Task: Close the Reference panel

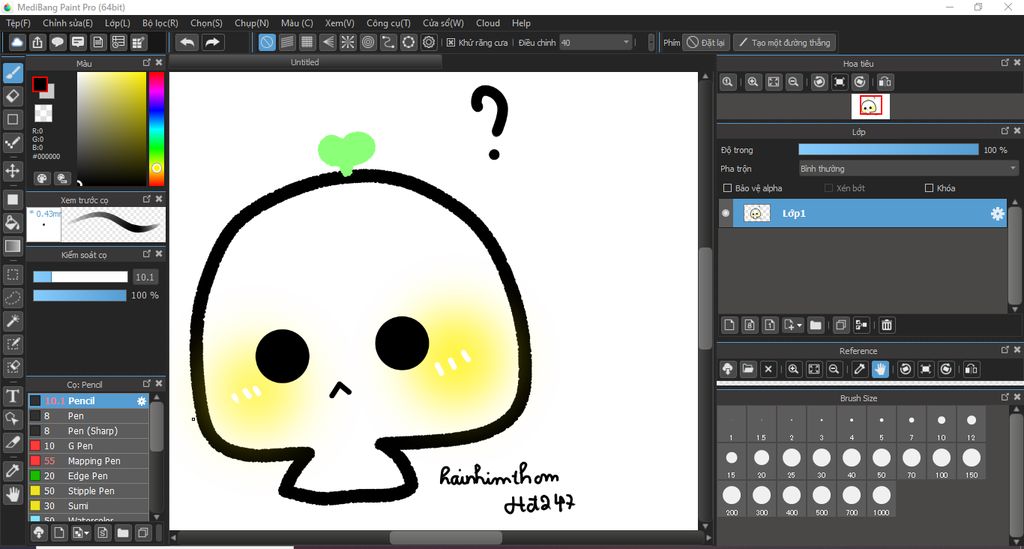Action: (1017, 350)
